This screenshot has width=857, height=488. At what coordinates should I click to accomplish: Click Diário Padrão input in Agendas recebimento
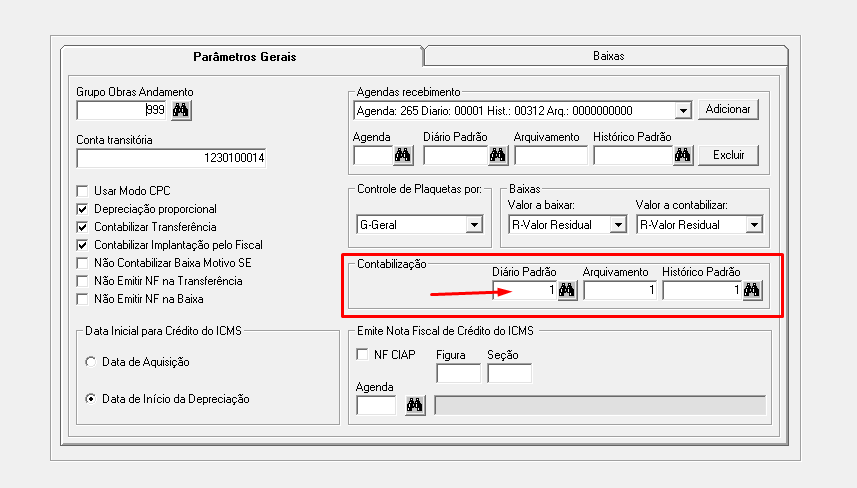(456, 155)
